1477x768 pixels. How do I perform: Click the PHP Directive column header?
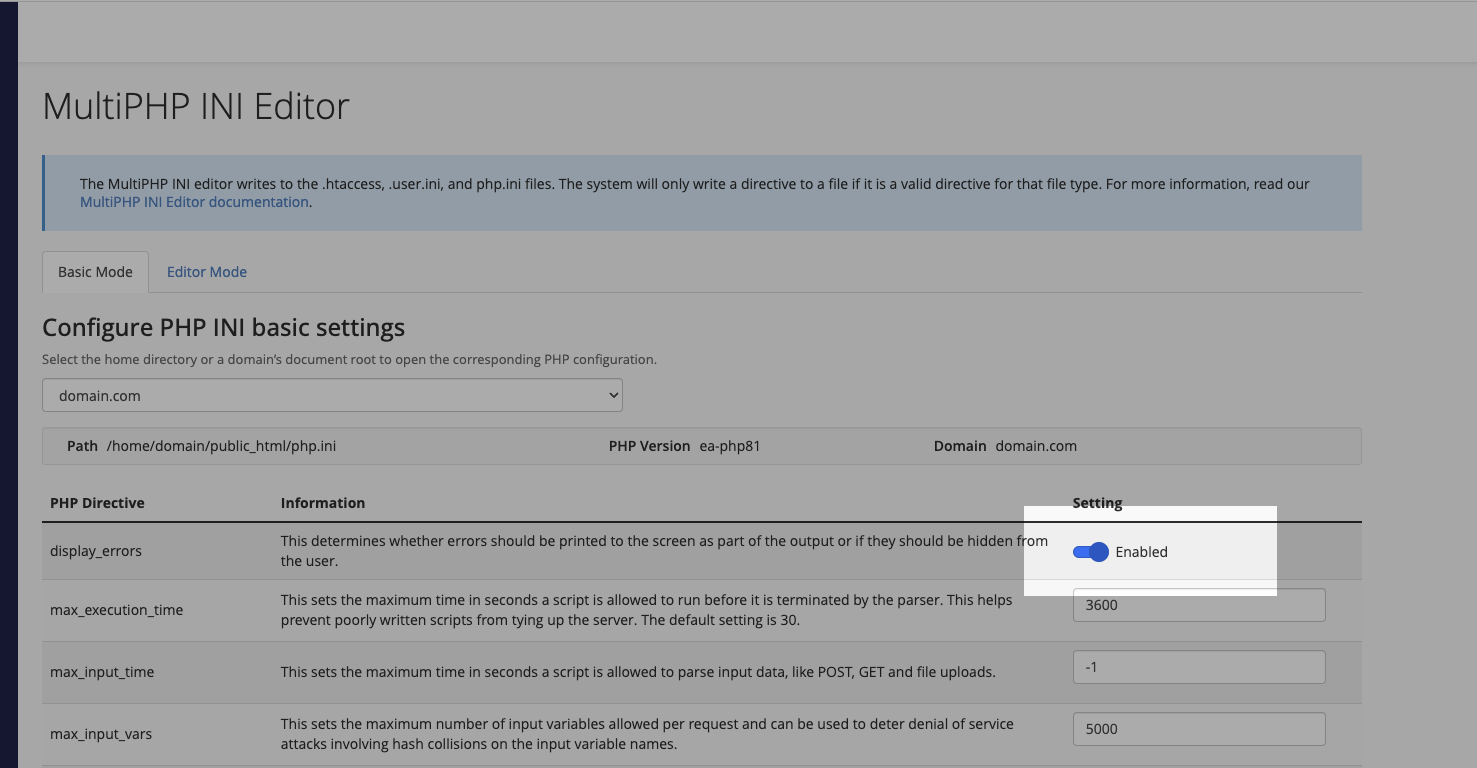click(x=97, y=503)
